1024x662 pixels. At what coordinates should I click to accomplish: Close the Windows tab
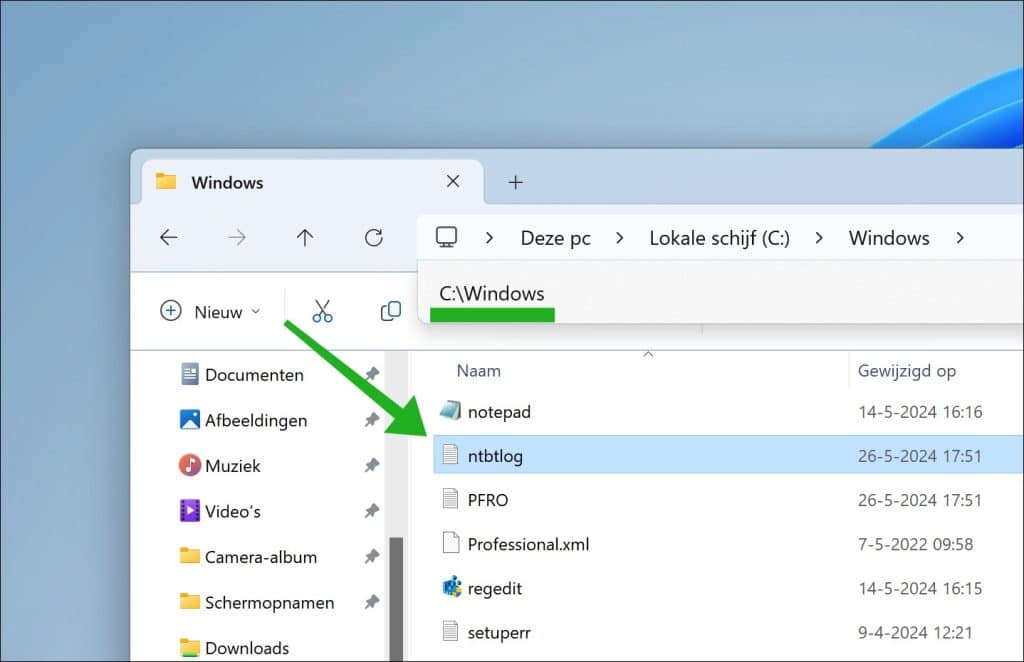[x=453, y=181]
